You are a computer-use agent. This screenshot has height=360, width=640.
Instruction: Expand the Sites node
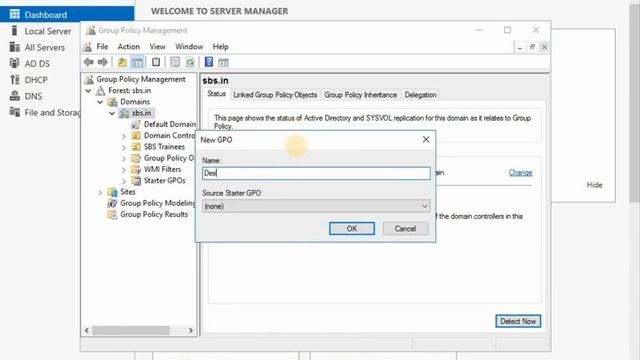pos(100,192)
